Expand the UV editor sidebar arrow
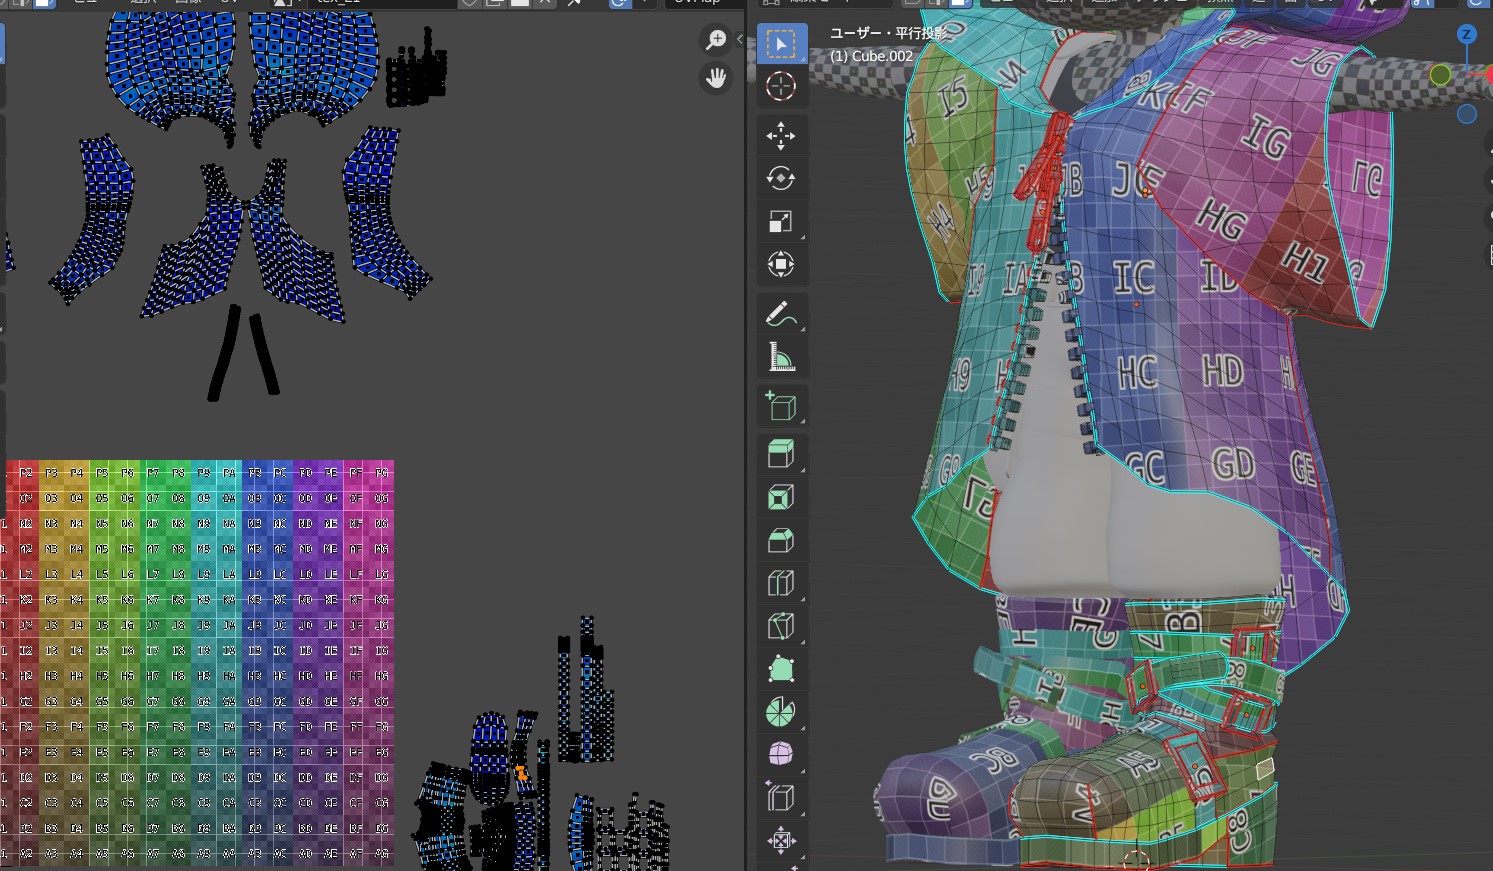This screenshot has width=1493, height=871. click(739, 40)
